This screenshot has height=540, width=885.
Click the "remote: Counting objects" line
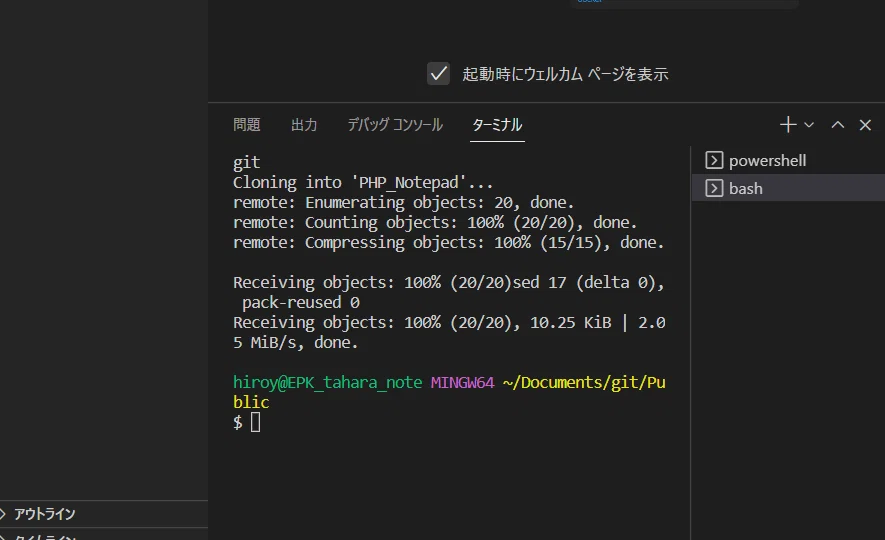pos(435,222)
